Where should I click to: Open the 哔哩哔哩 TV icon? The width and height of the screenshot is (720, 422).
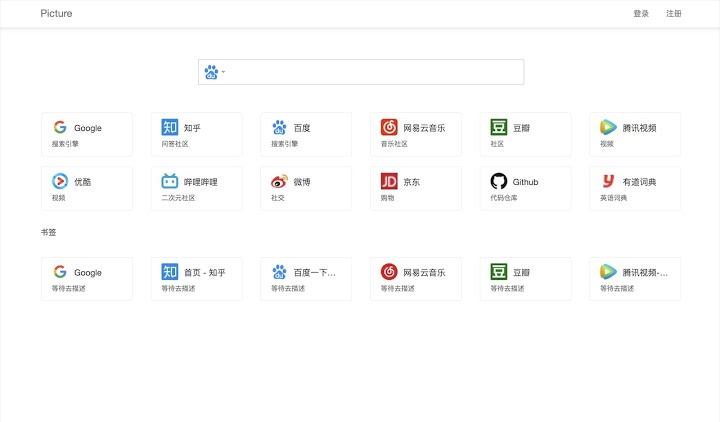pyautogui.click(x=169, y=181)
